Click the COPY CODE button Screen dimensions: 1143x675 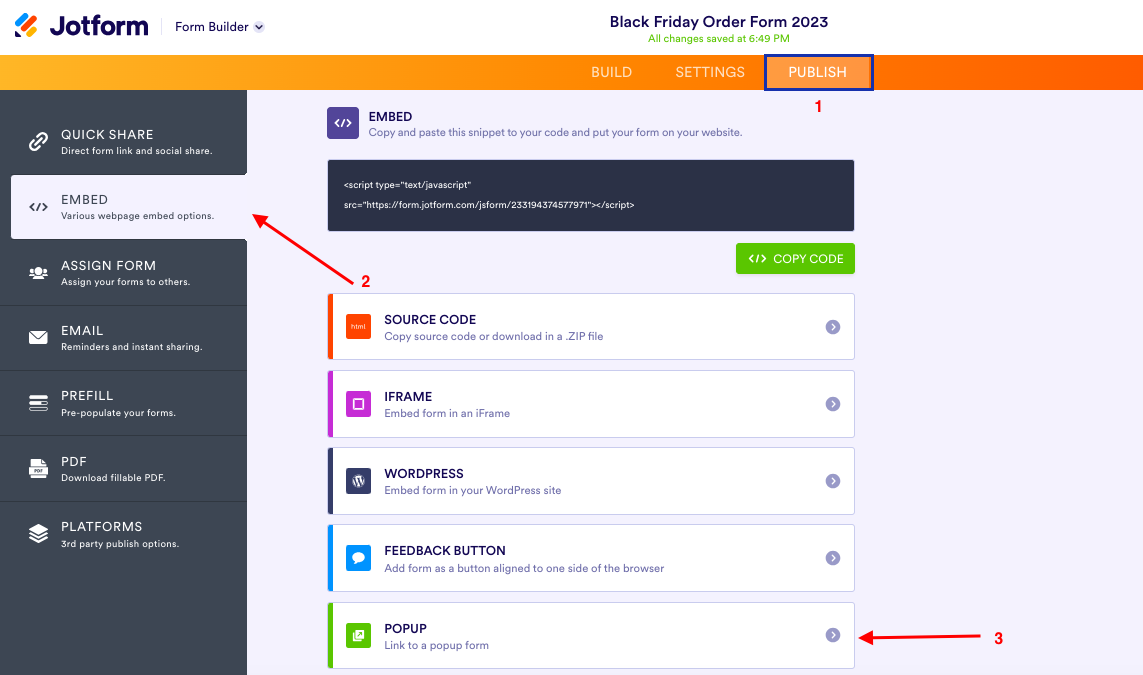click(795, 259)
